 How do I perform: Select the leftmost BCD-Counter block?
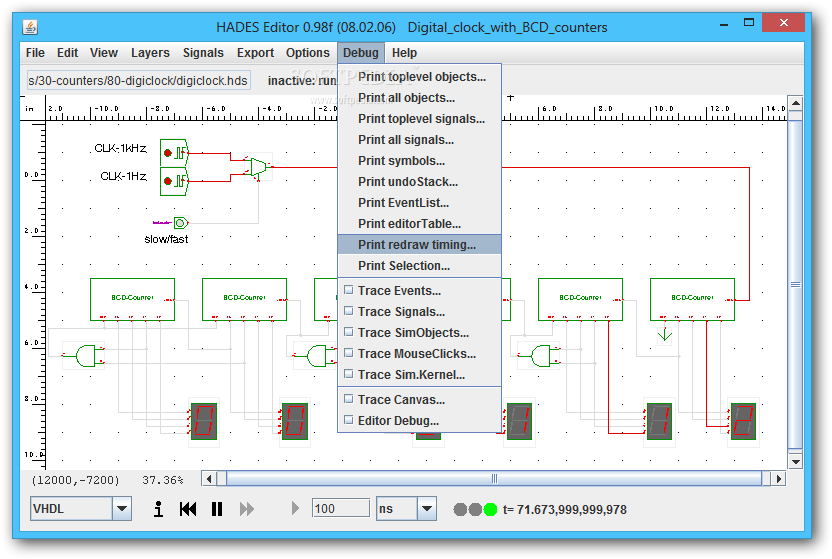click(x=132, y=299)
